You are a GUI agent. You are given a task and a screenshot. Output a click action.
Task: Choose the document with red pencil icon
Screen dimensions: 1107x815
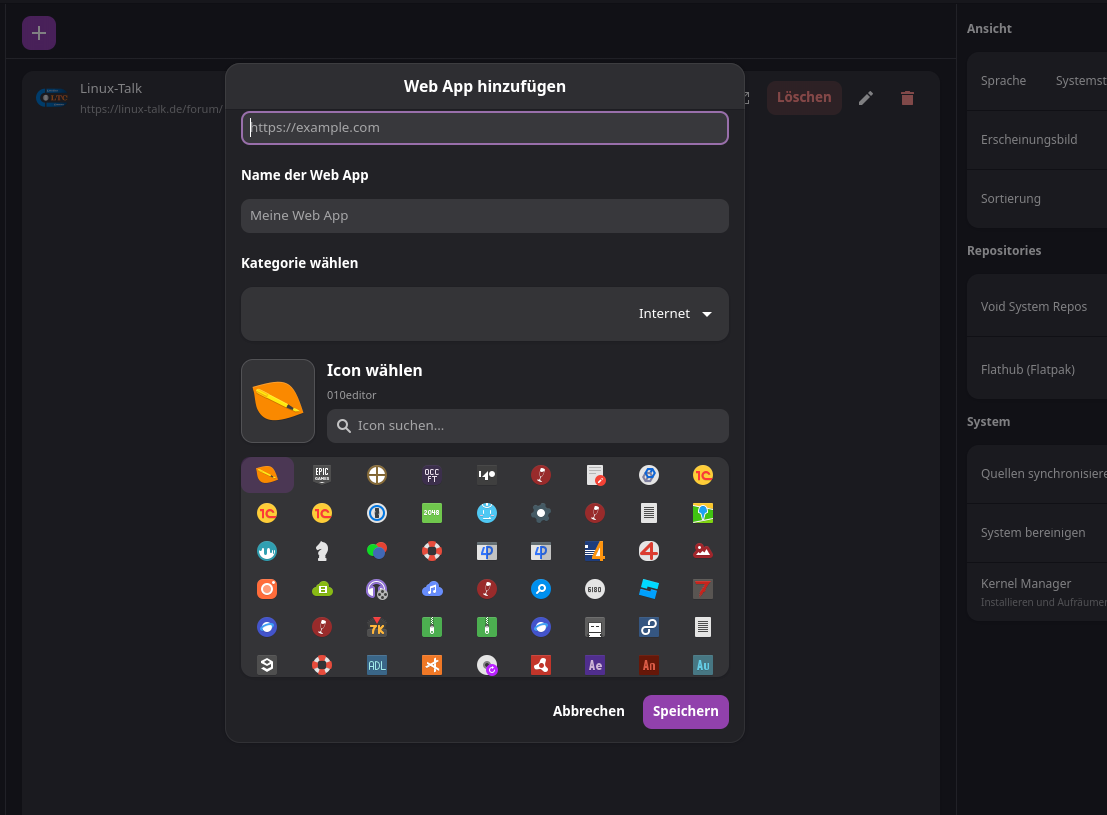(595, 475)
